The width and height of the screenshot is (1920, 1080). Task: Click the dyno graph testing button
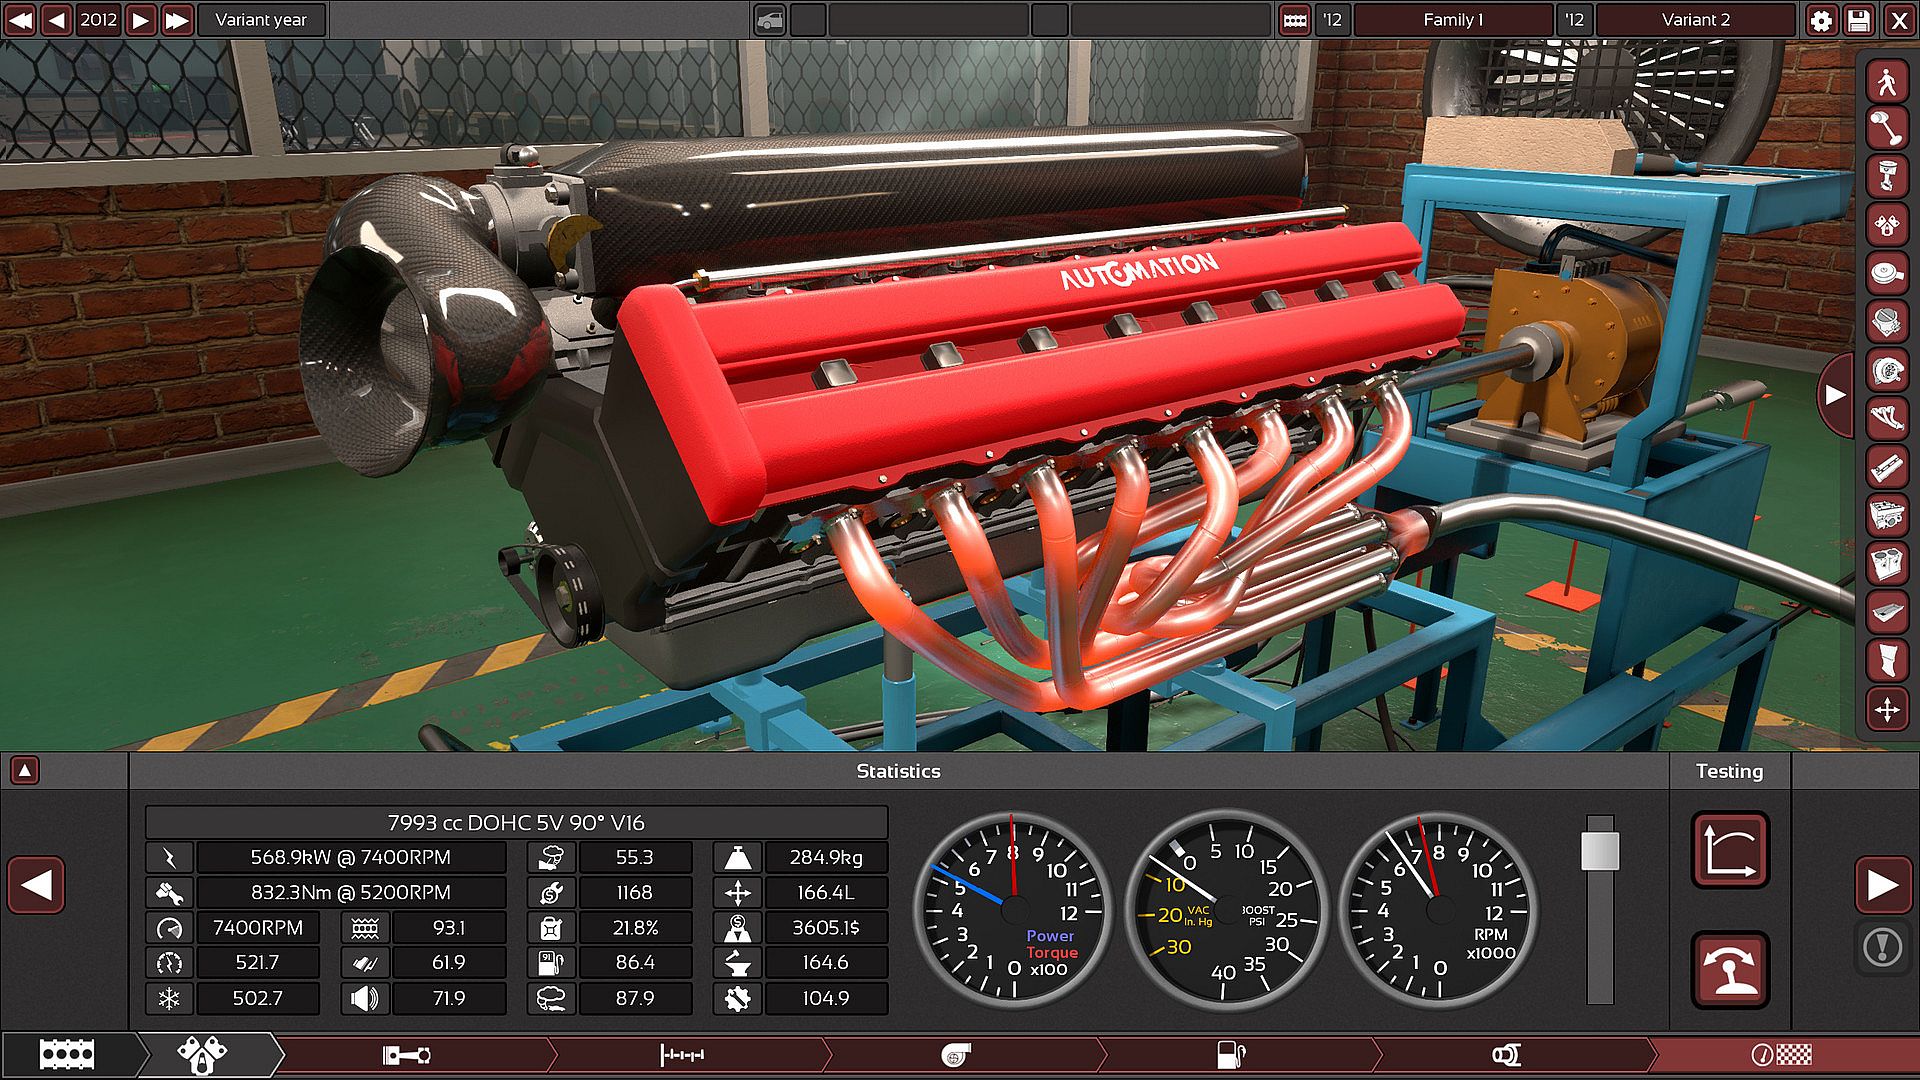(x=1729, y=850)
